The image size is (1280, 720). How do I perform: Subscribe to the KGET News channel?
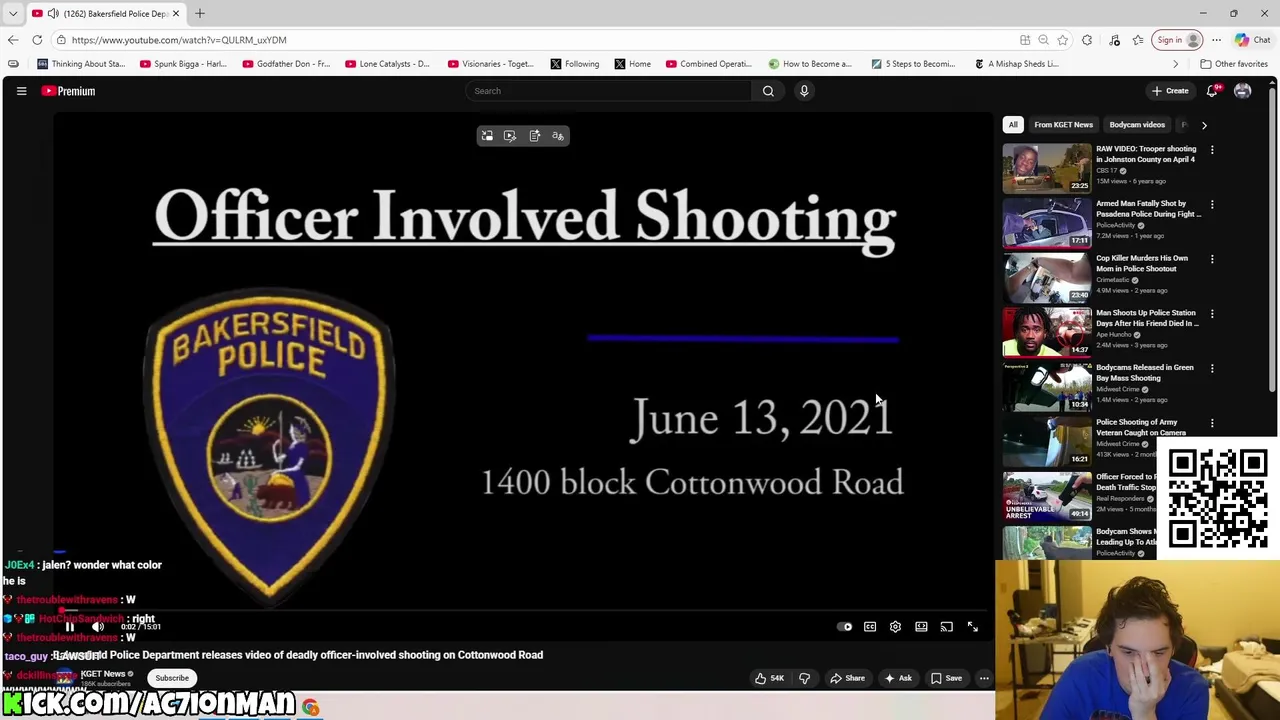click(171, 678)
